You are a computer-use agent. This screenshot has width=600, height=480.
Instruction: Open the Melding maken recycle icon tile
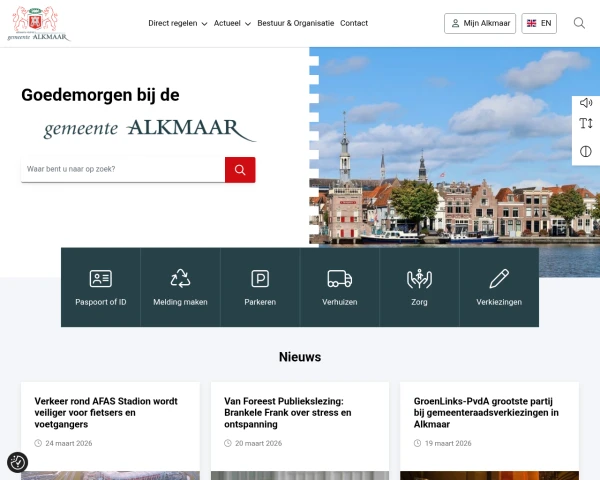tap(180, 287)
